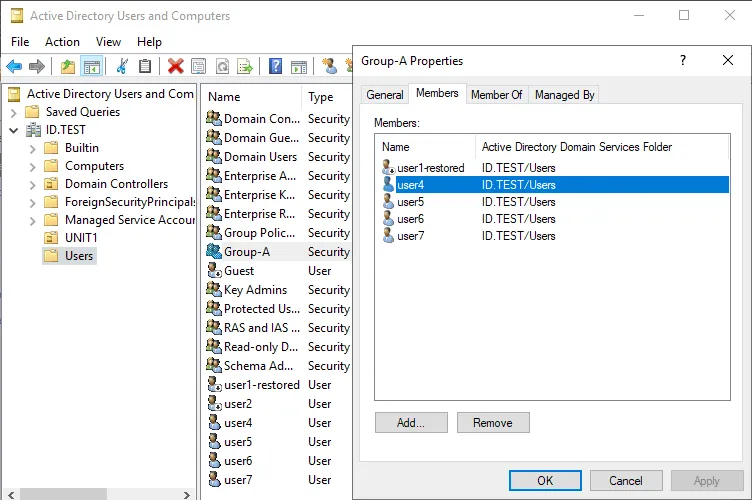The image size is (752, 500).
Task: Select UNIT1 organizational unit in tree
Action: [81, 238]
